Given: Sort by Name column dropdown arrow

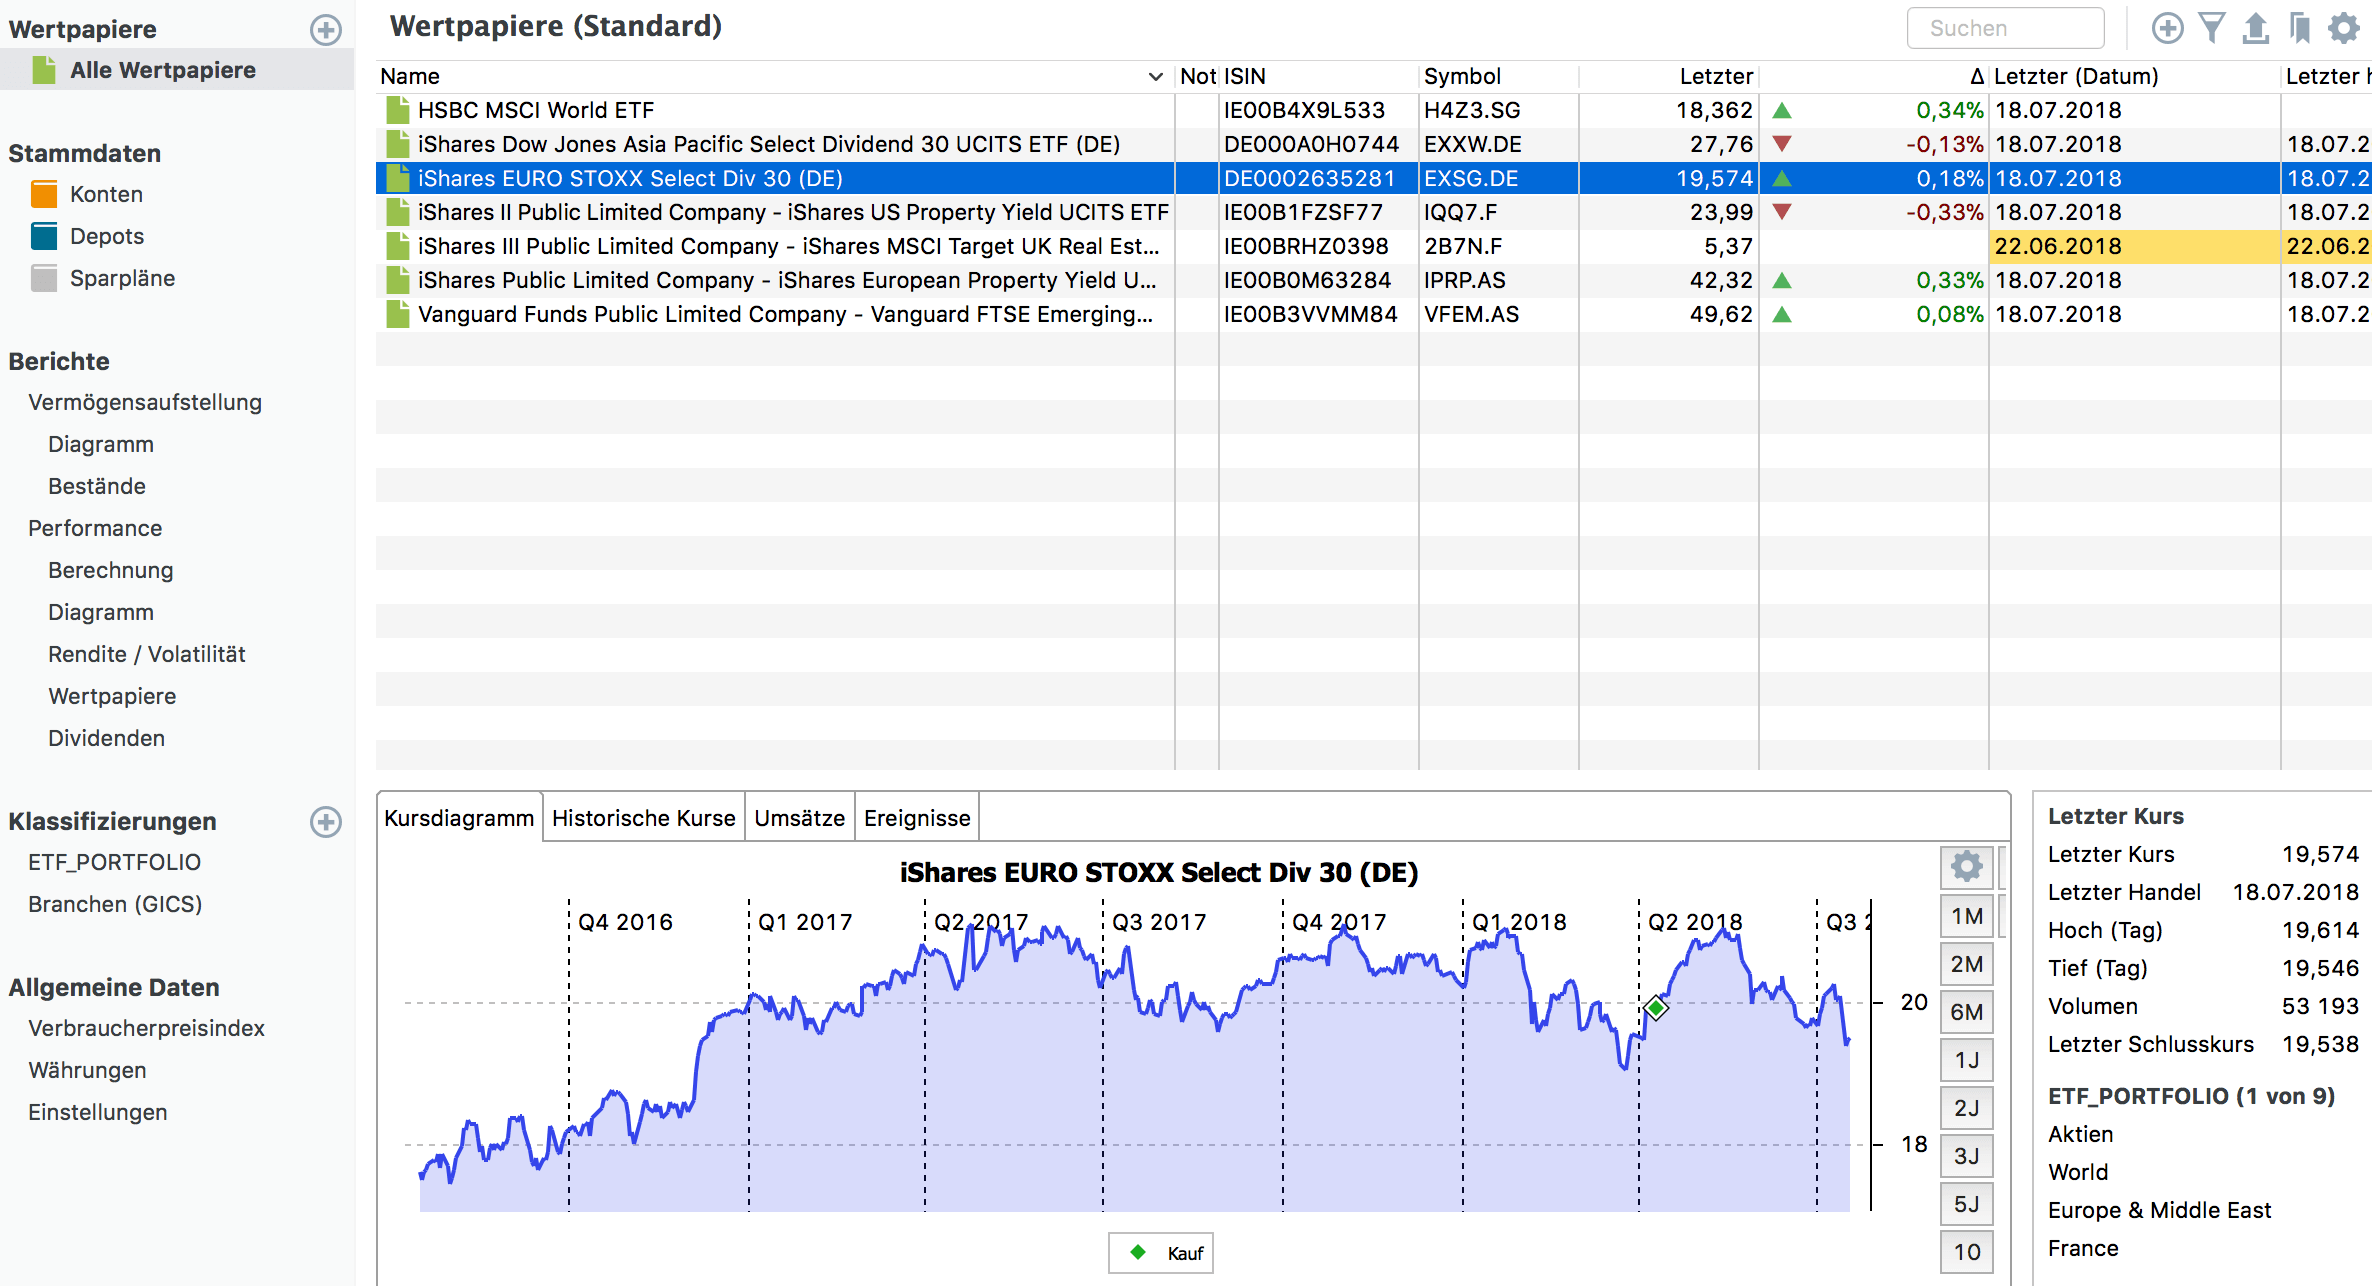Looking at the screenshot, I should pyautogui.click(x=1156, y=76).
